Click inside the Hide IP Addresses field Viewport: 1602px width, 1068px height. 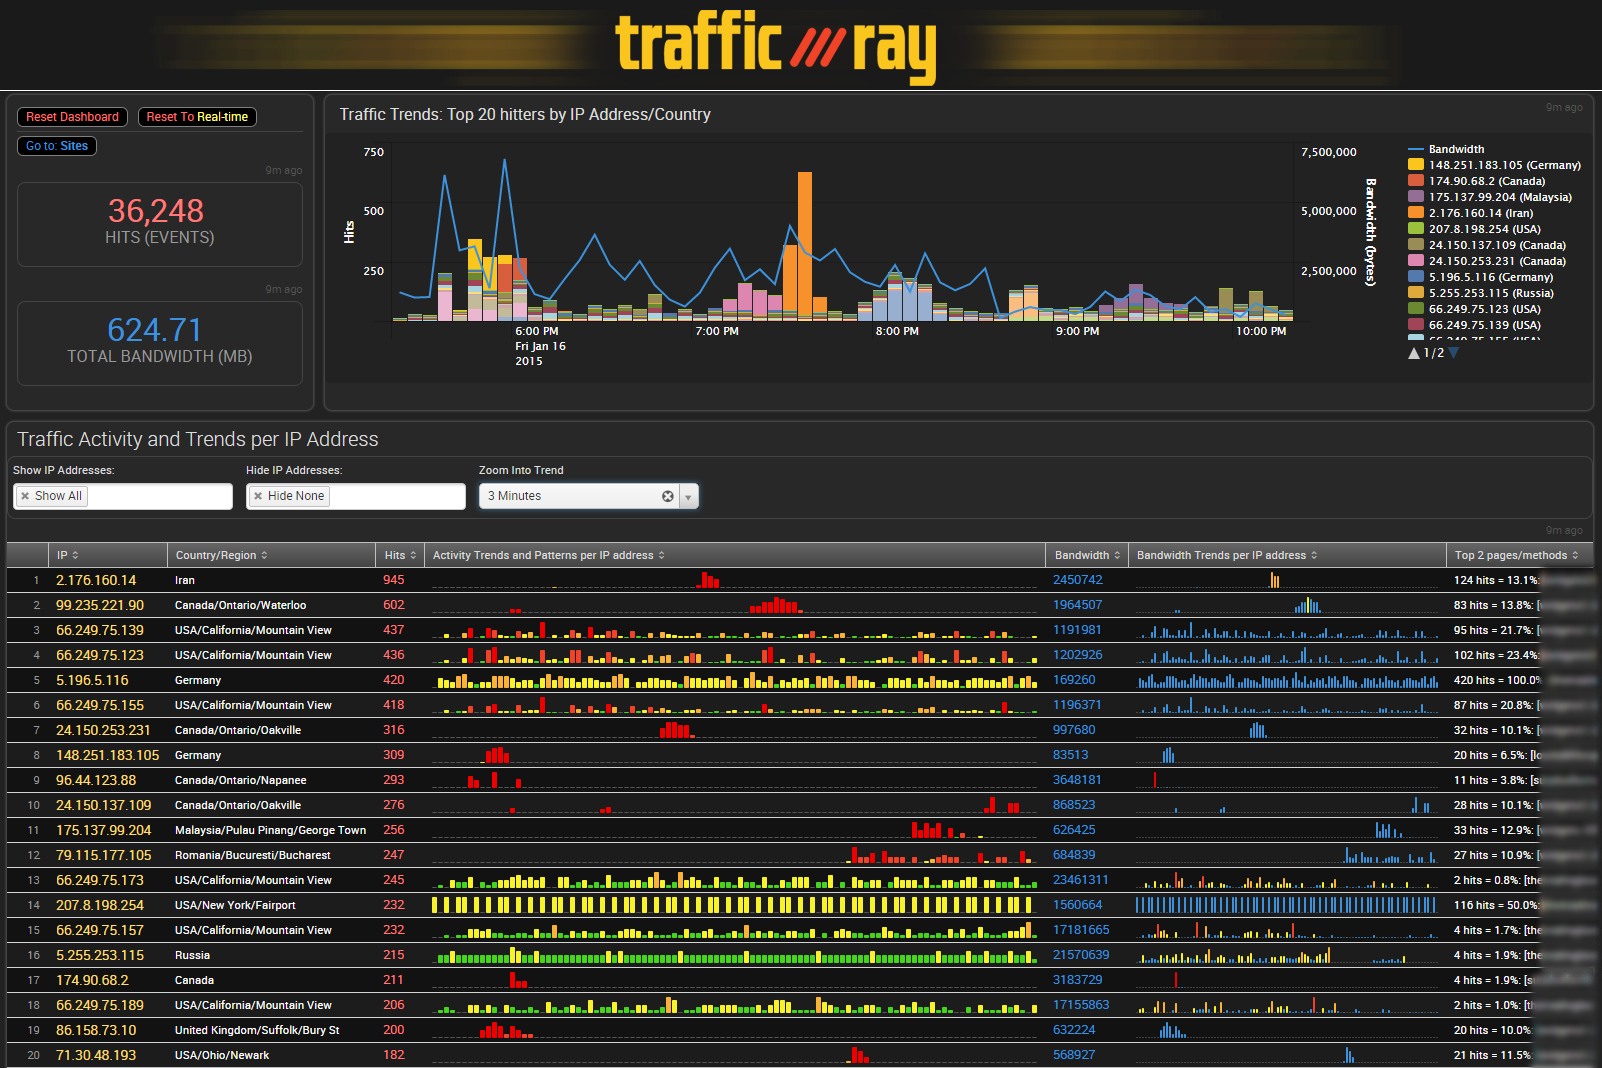pyautogui.click(x=356, y=497)
